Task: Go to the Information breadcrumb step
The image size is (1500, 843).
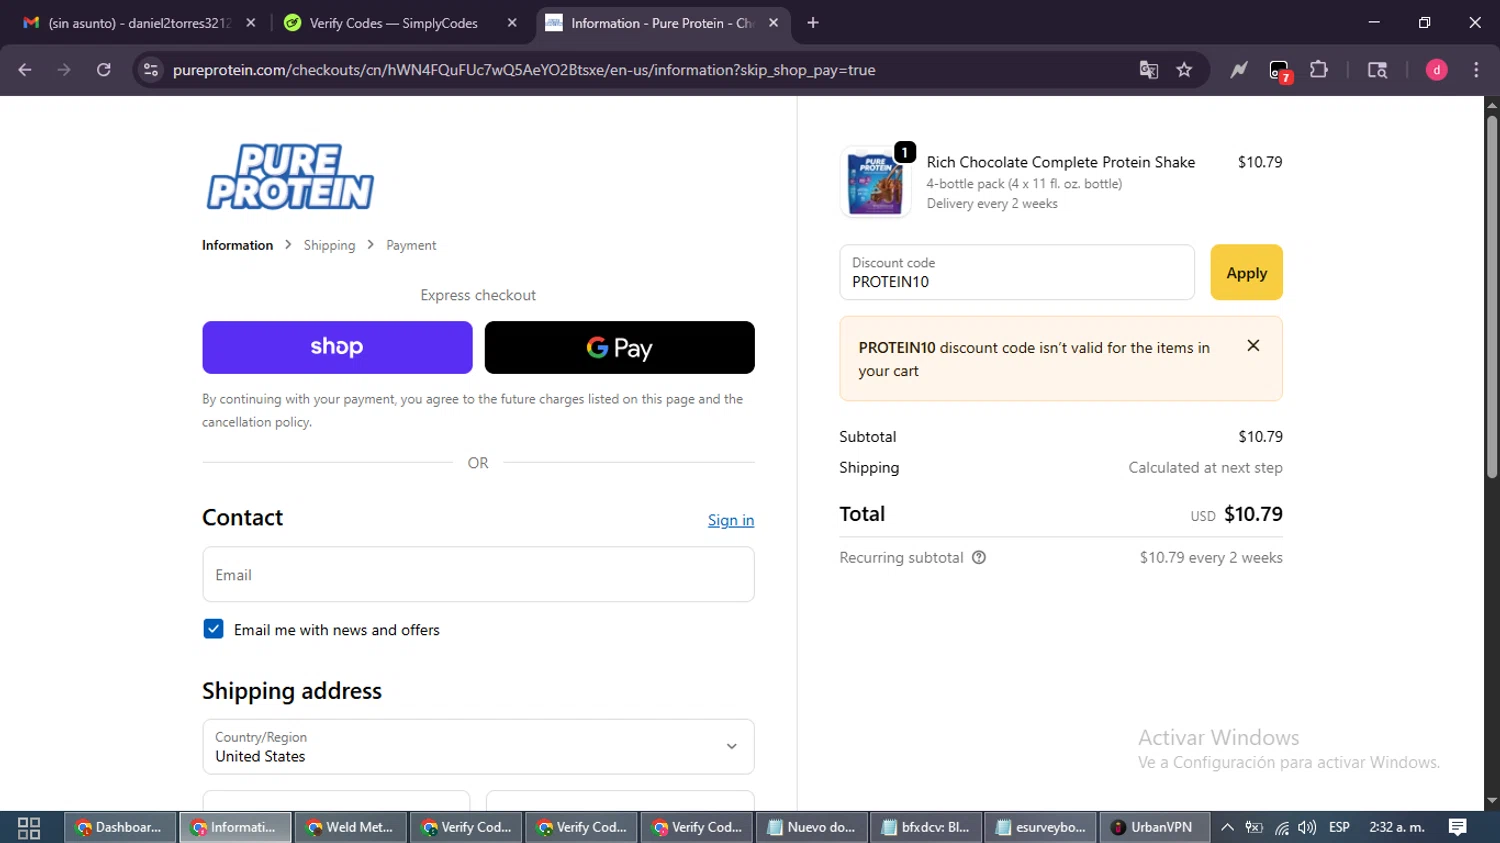Action: pyautogui.click(x=237, y=245)
